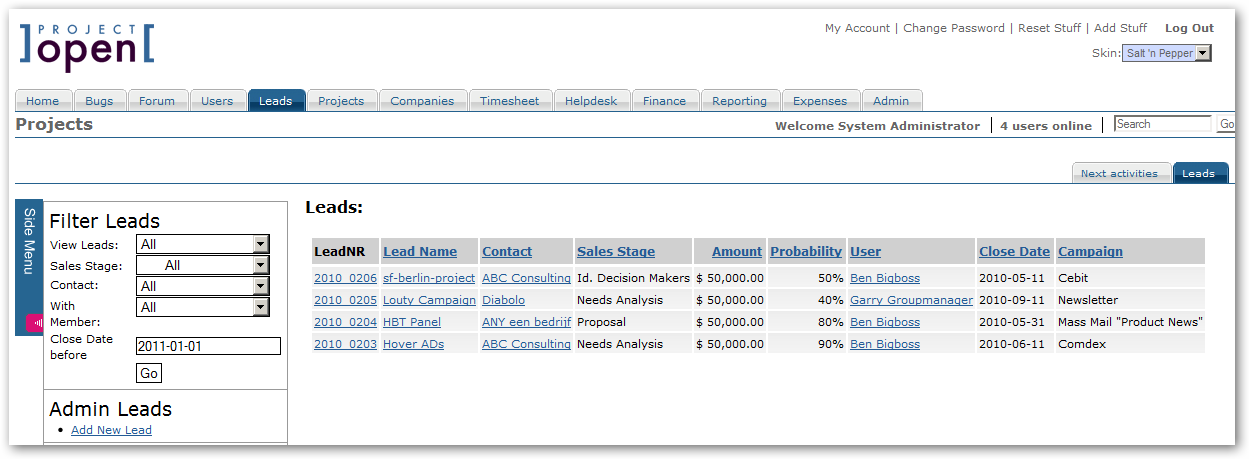Open the Timesheet tab
1249x459 pixels.
(x=509, y=101)
